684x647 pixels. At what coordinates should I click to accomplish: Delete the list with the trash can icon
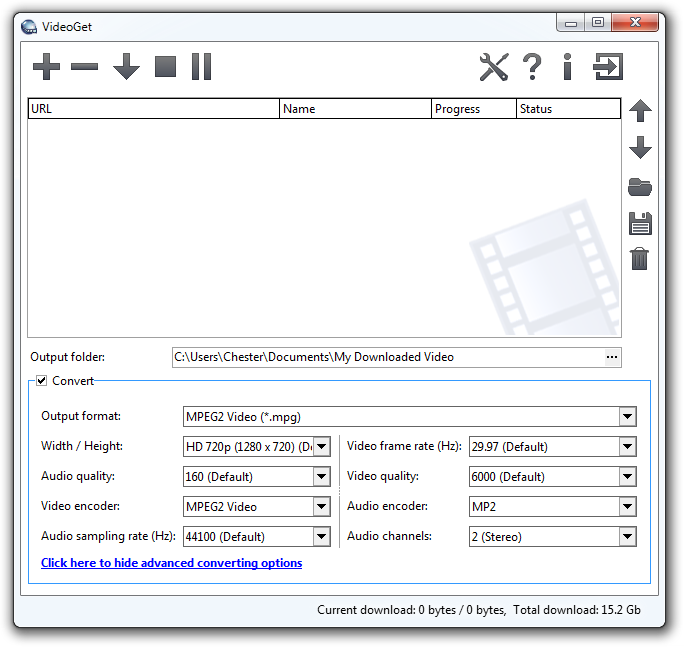(x=640, y=259)
